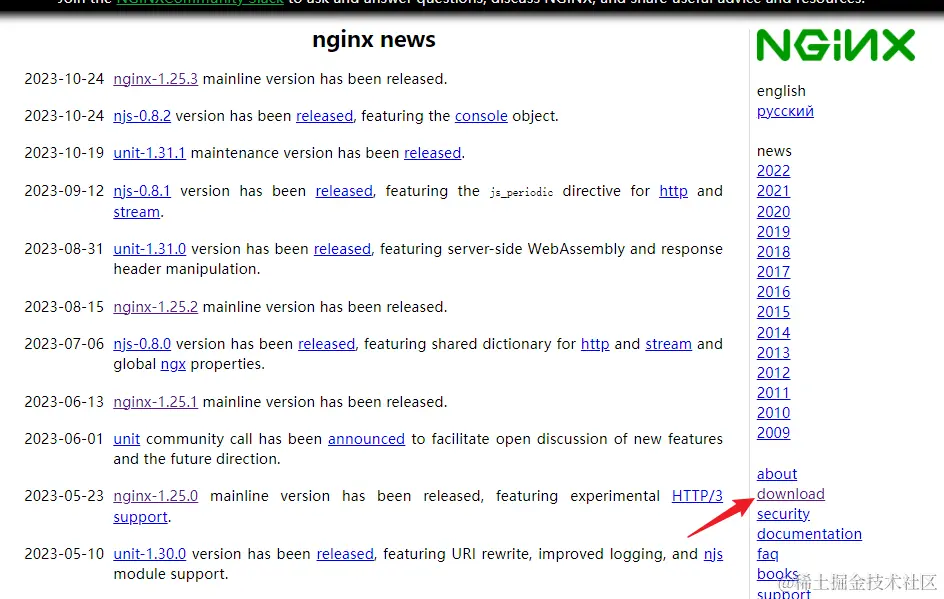The width and height of the screenshot is (944, 599).
Task: Click 'released' link in njs-0.8.1 row
Action: click(x=344, y=191)
